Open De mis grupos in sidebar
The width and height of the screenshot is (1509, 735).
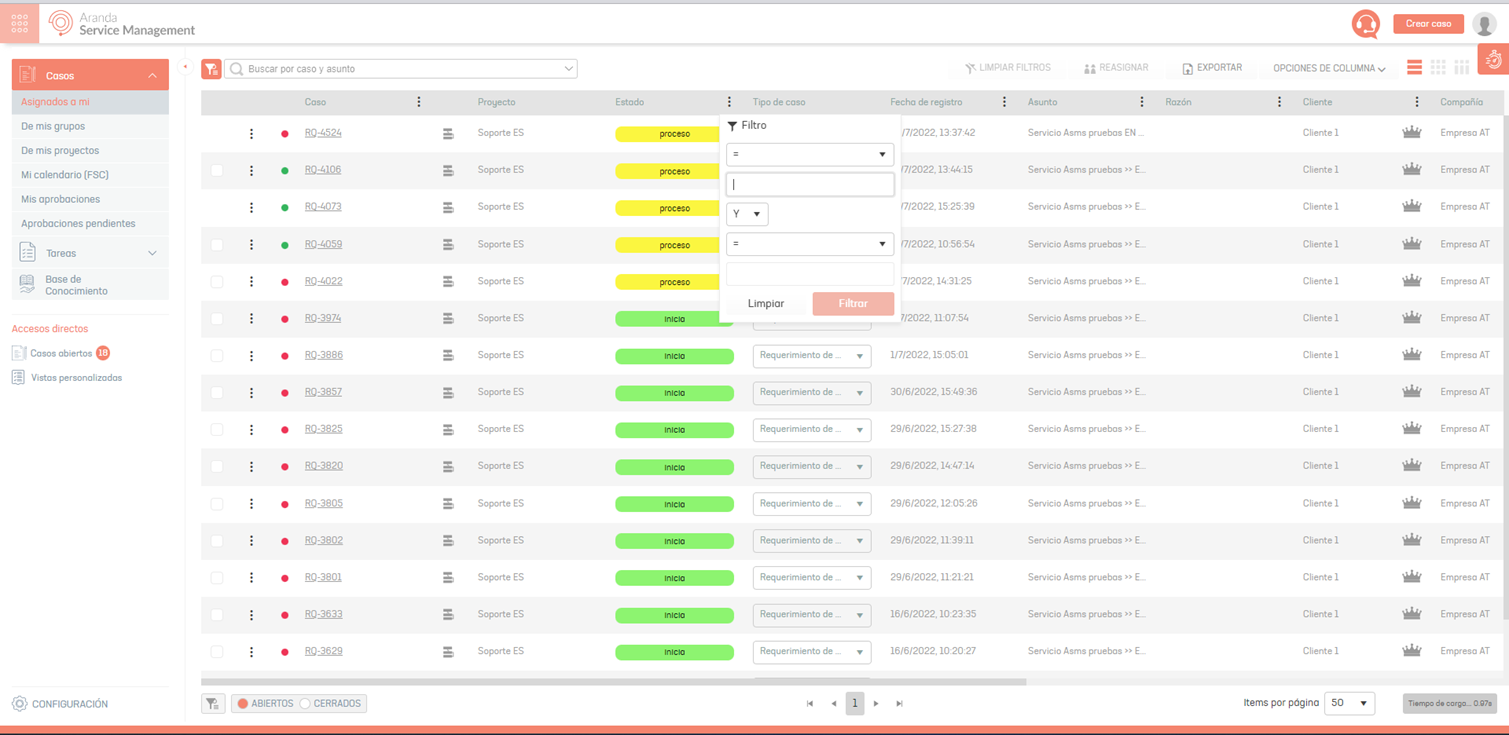53,126
